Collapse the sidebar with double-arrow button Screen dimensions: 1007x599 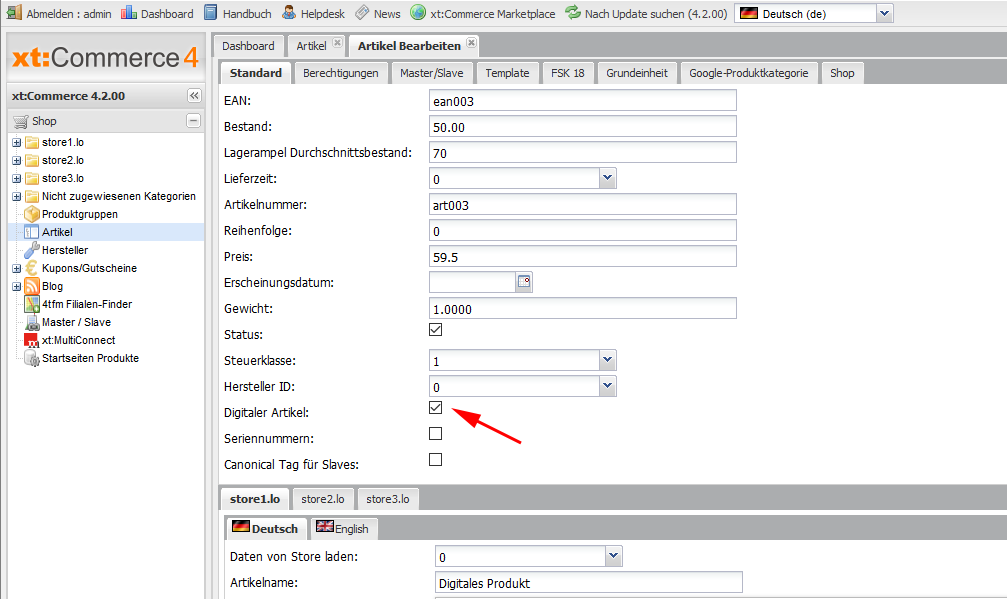click(x=194, y=96)
